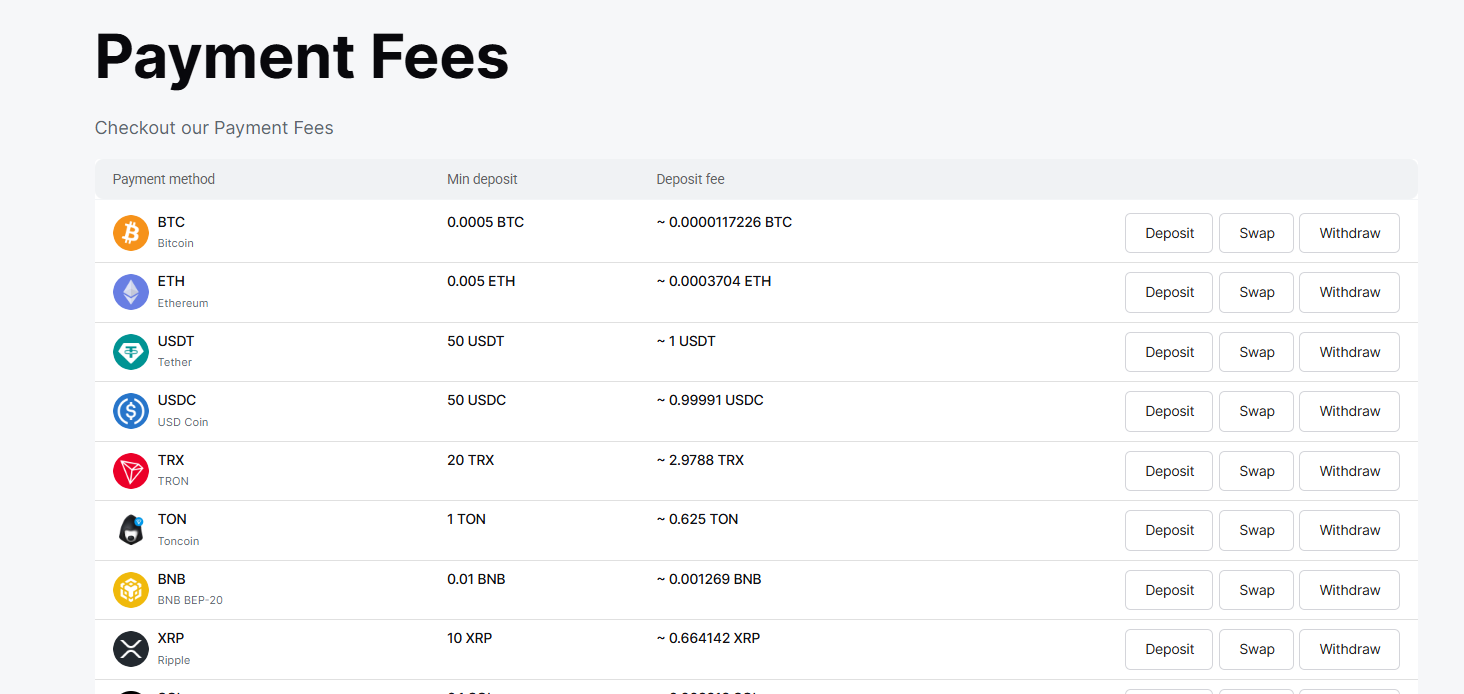Click the TRON TRX coin icon

click(131, 471)
